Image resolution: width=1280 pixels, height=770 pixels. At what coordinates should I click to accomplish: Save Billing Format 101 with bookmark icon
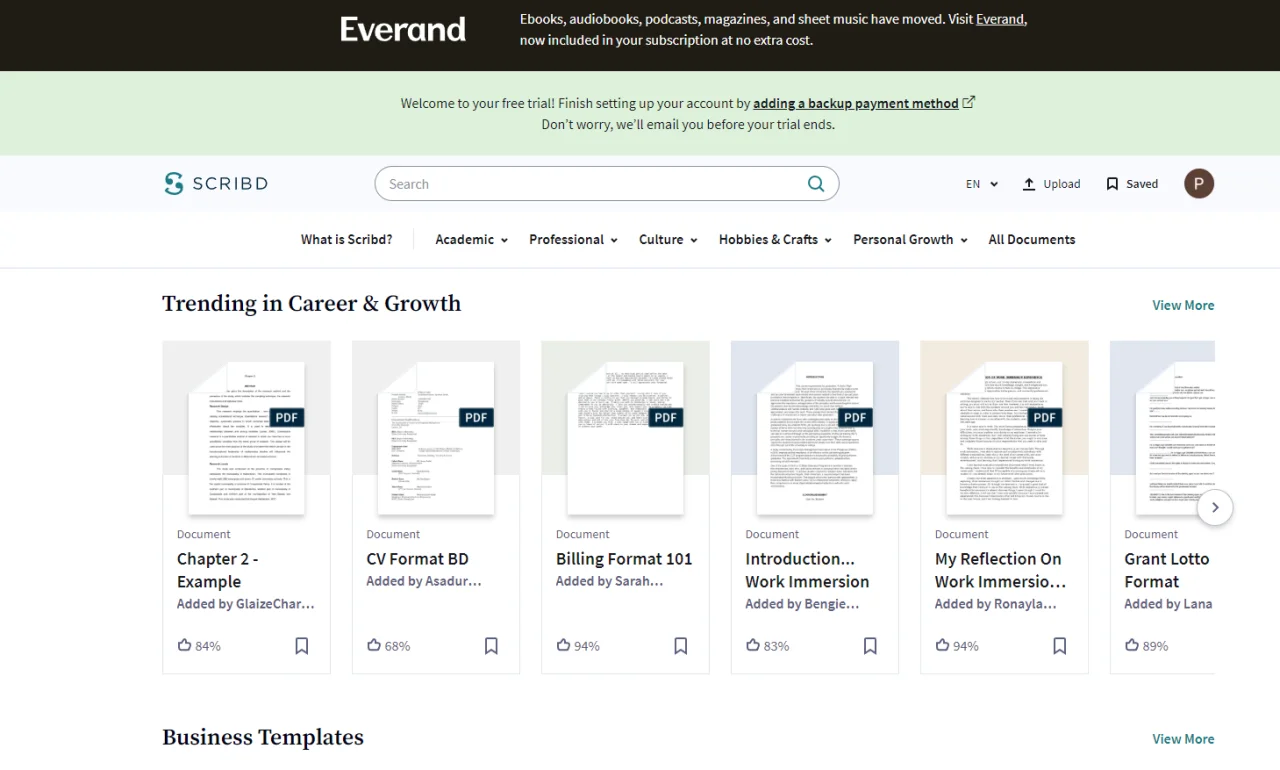(681, 646)
